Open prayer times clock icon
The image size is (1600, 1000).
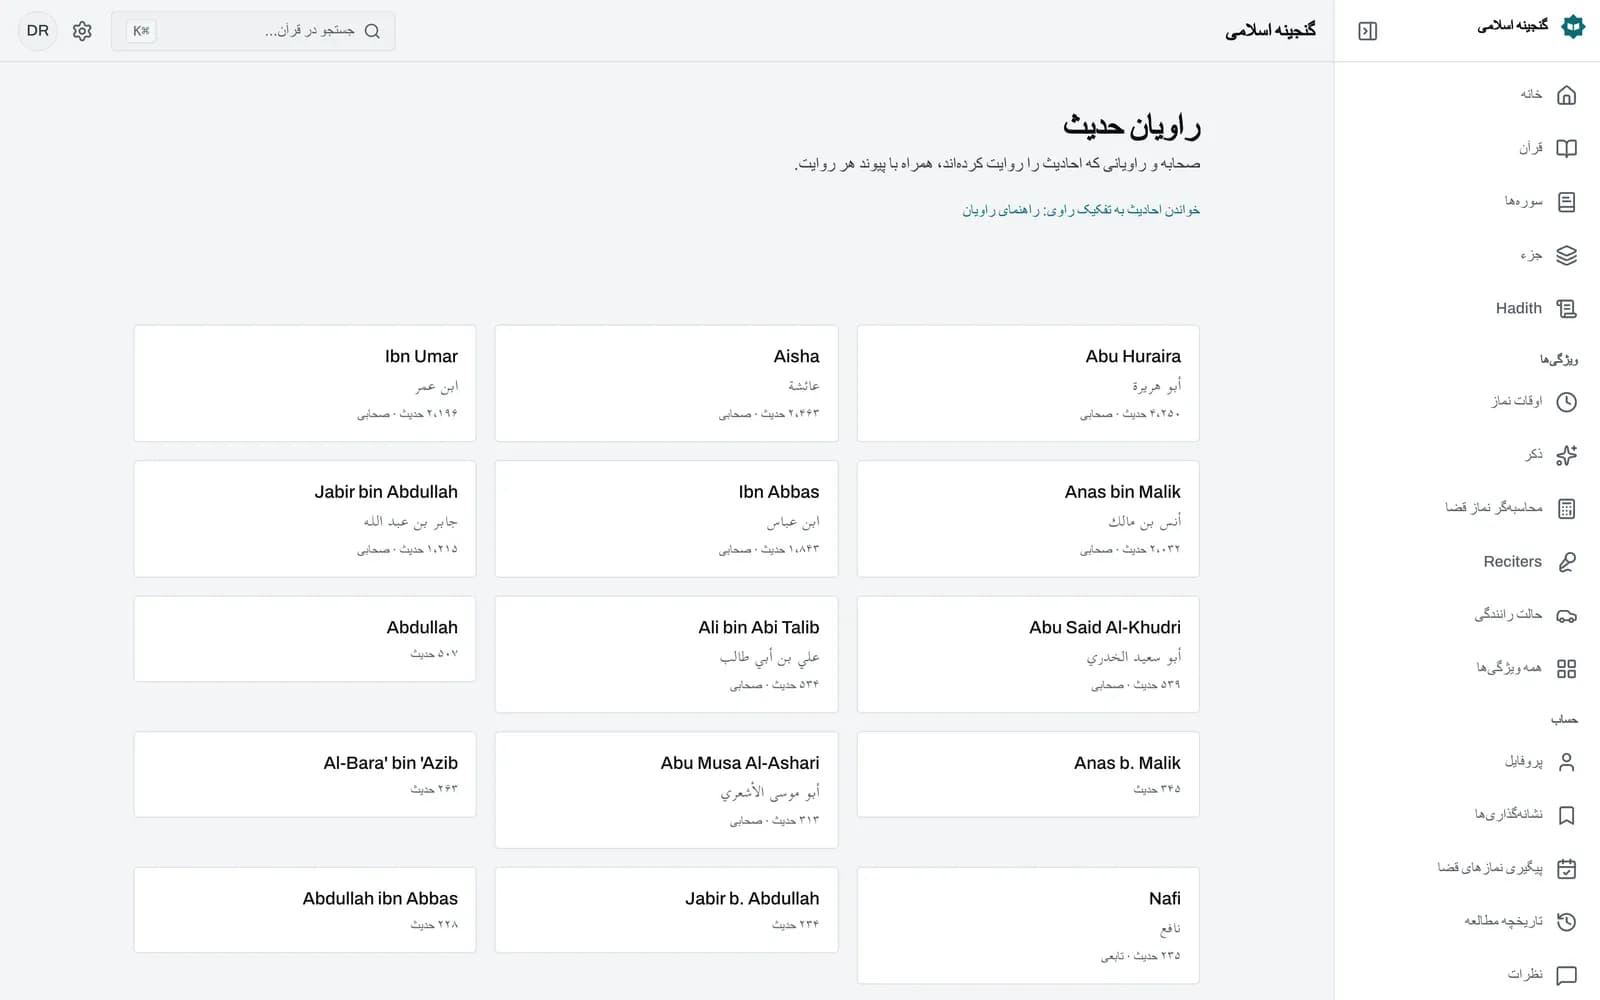[x=1566, y=402]
